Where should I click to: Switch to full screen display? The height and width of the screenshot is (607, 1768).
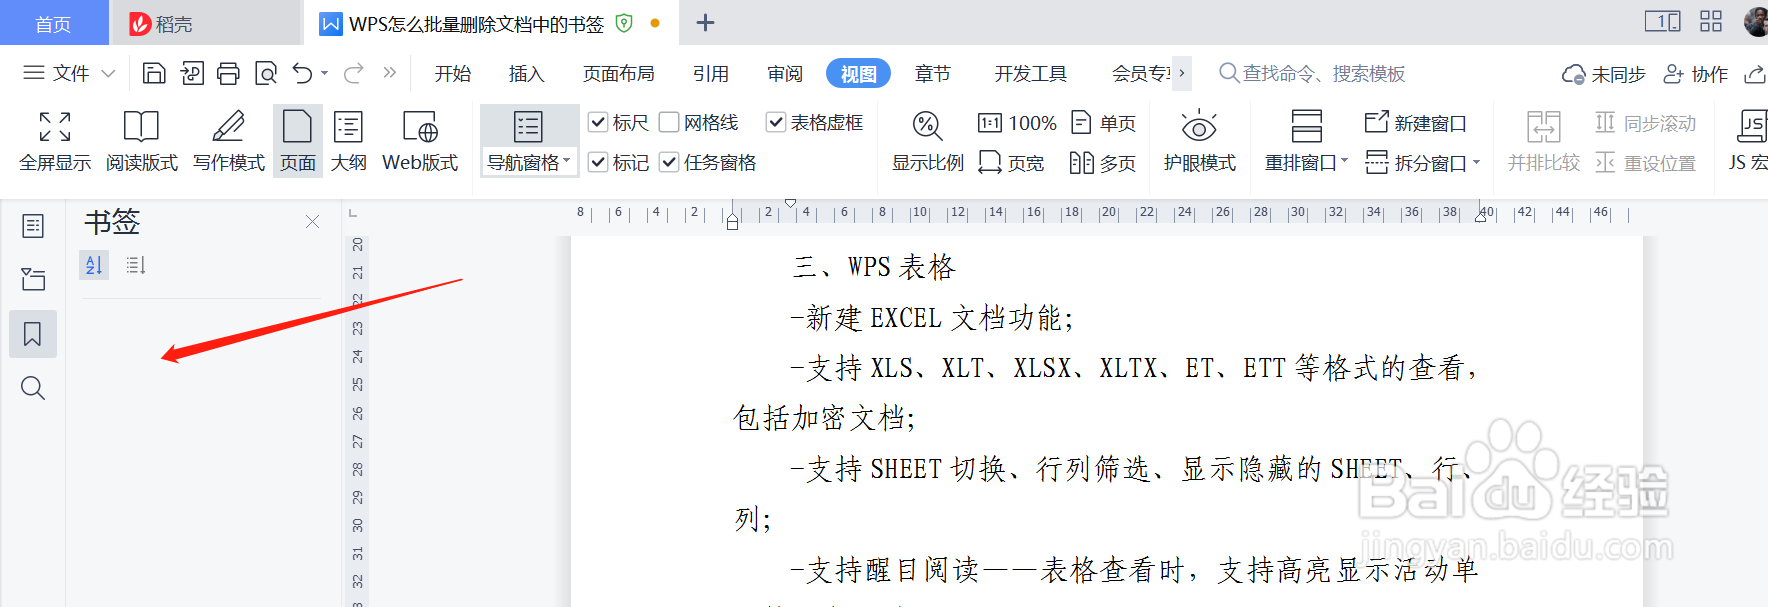pos(55,141)
